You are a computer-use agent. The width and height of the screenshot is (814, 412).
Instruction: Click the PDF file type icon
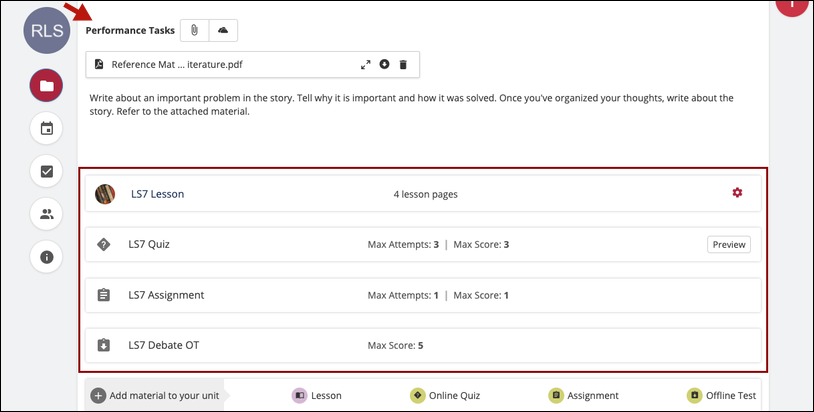[99, 64]
